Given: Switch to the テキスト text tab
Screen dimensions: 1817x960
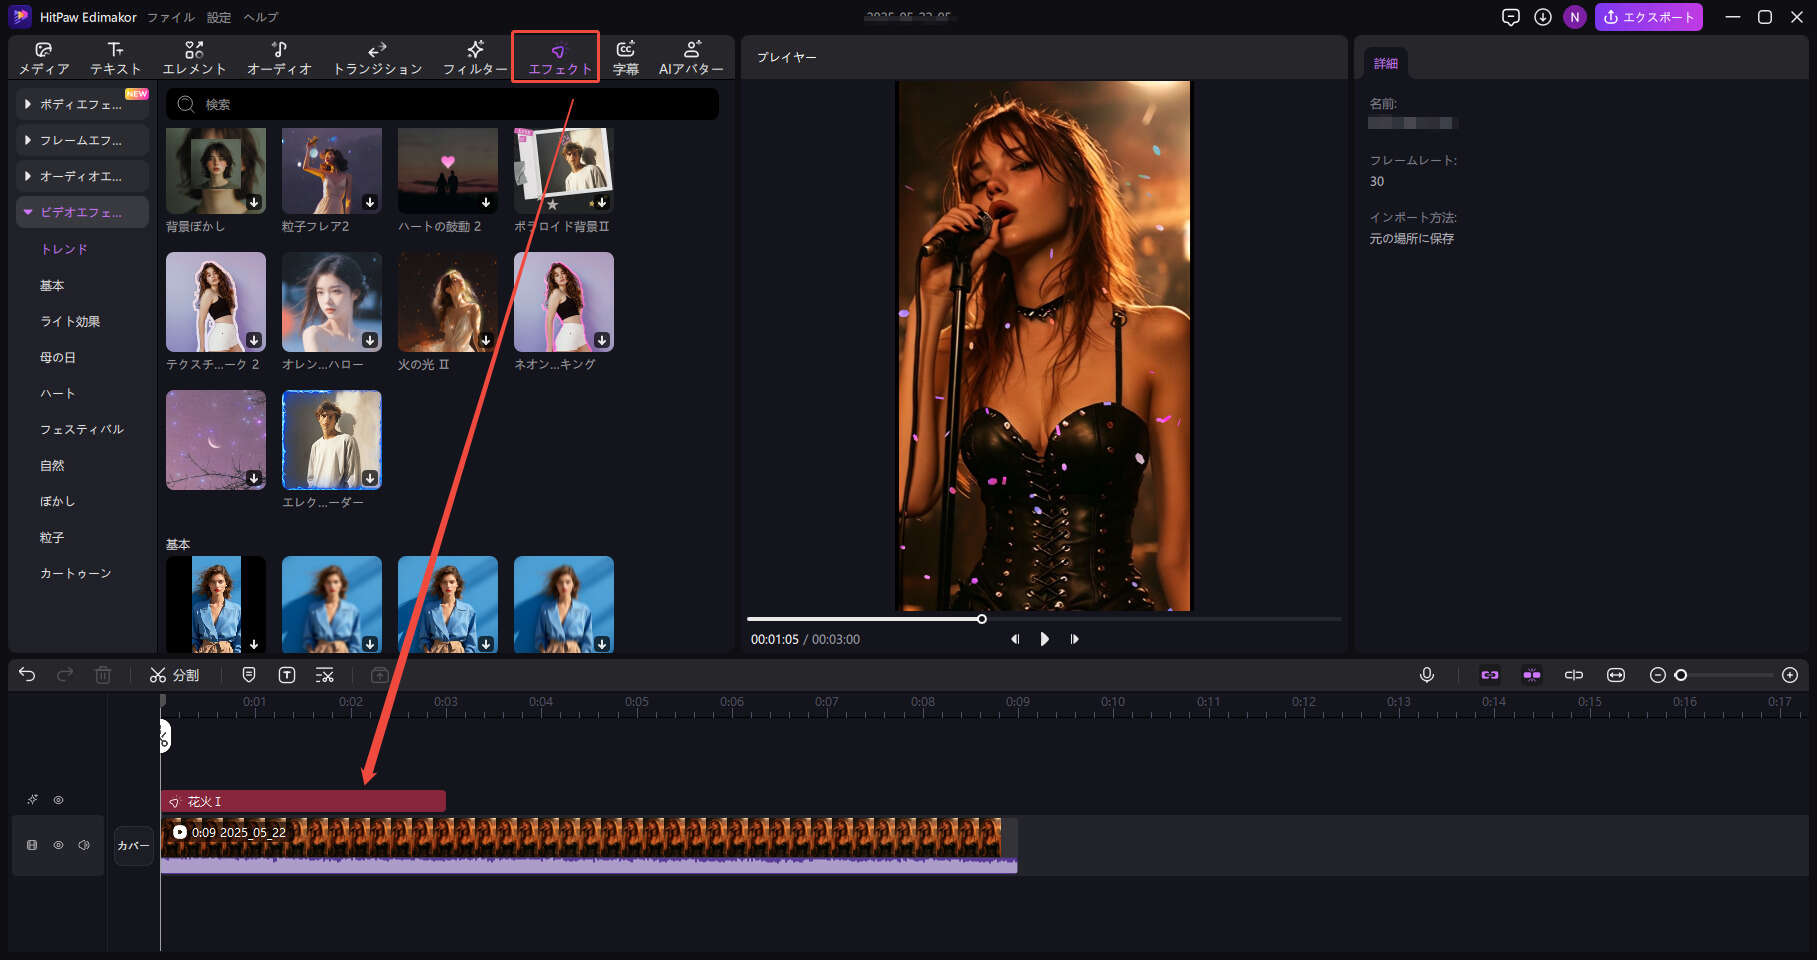Looking at the screenshot, I should coord(115,58).
